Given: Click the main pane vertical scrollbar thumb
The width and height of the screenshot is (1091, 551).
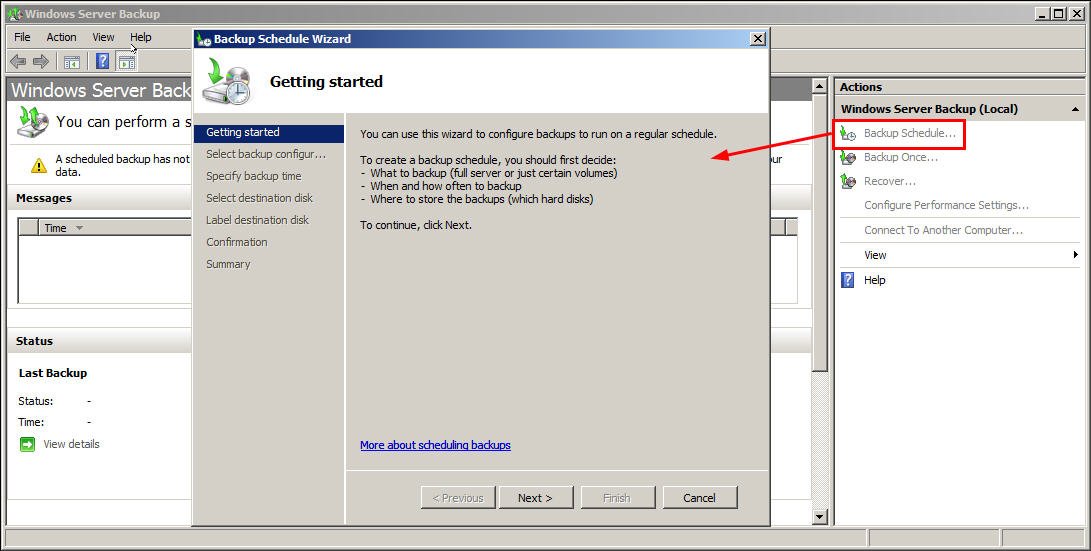Looking at the screenshot, I should point(820,232).
